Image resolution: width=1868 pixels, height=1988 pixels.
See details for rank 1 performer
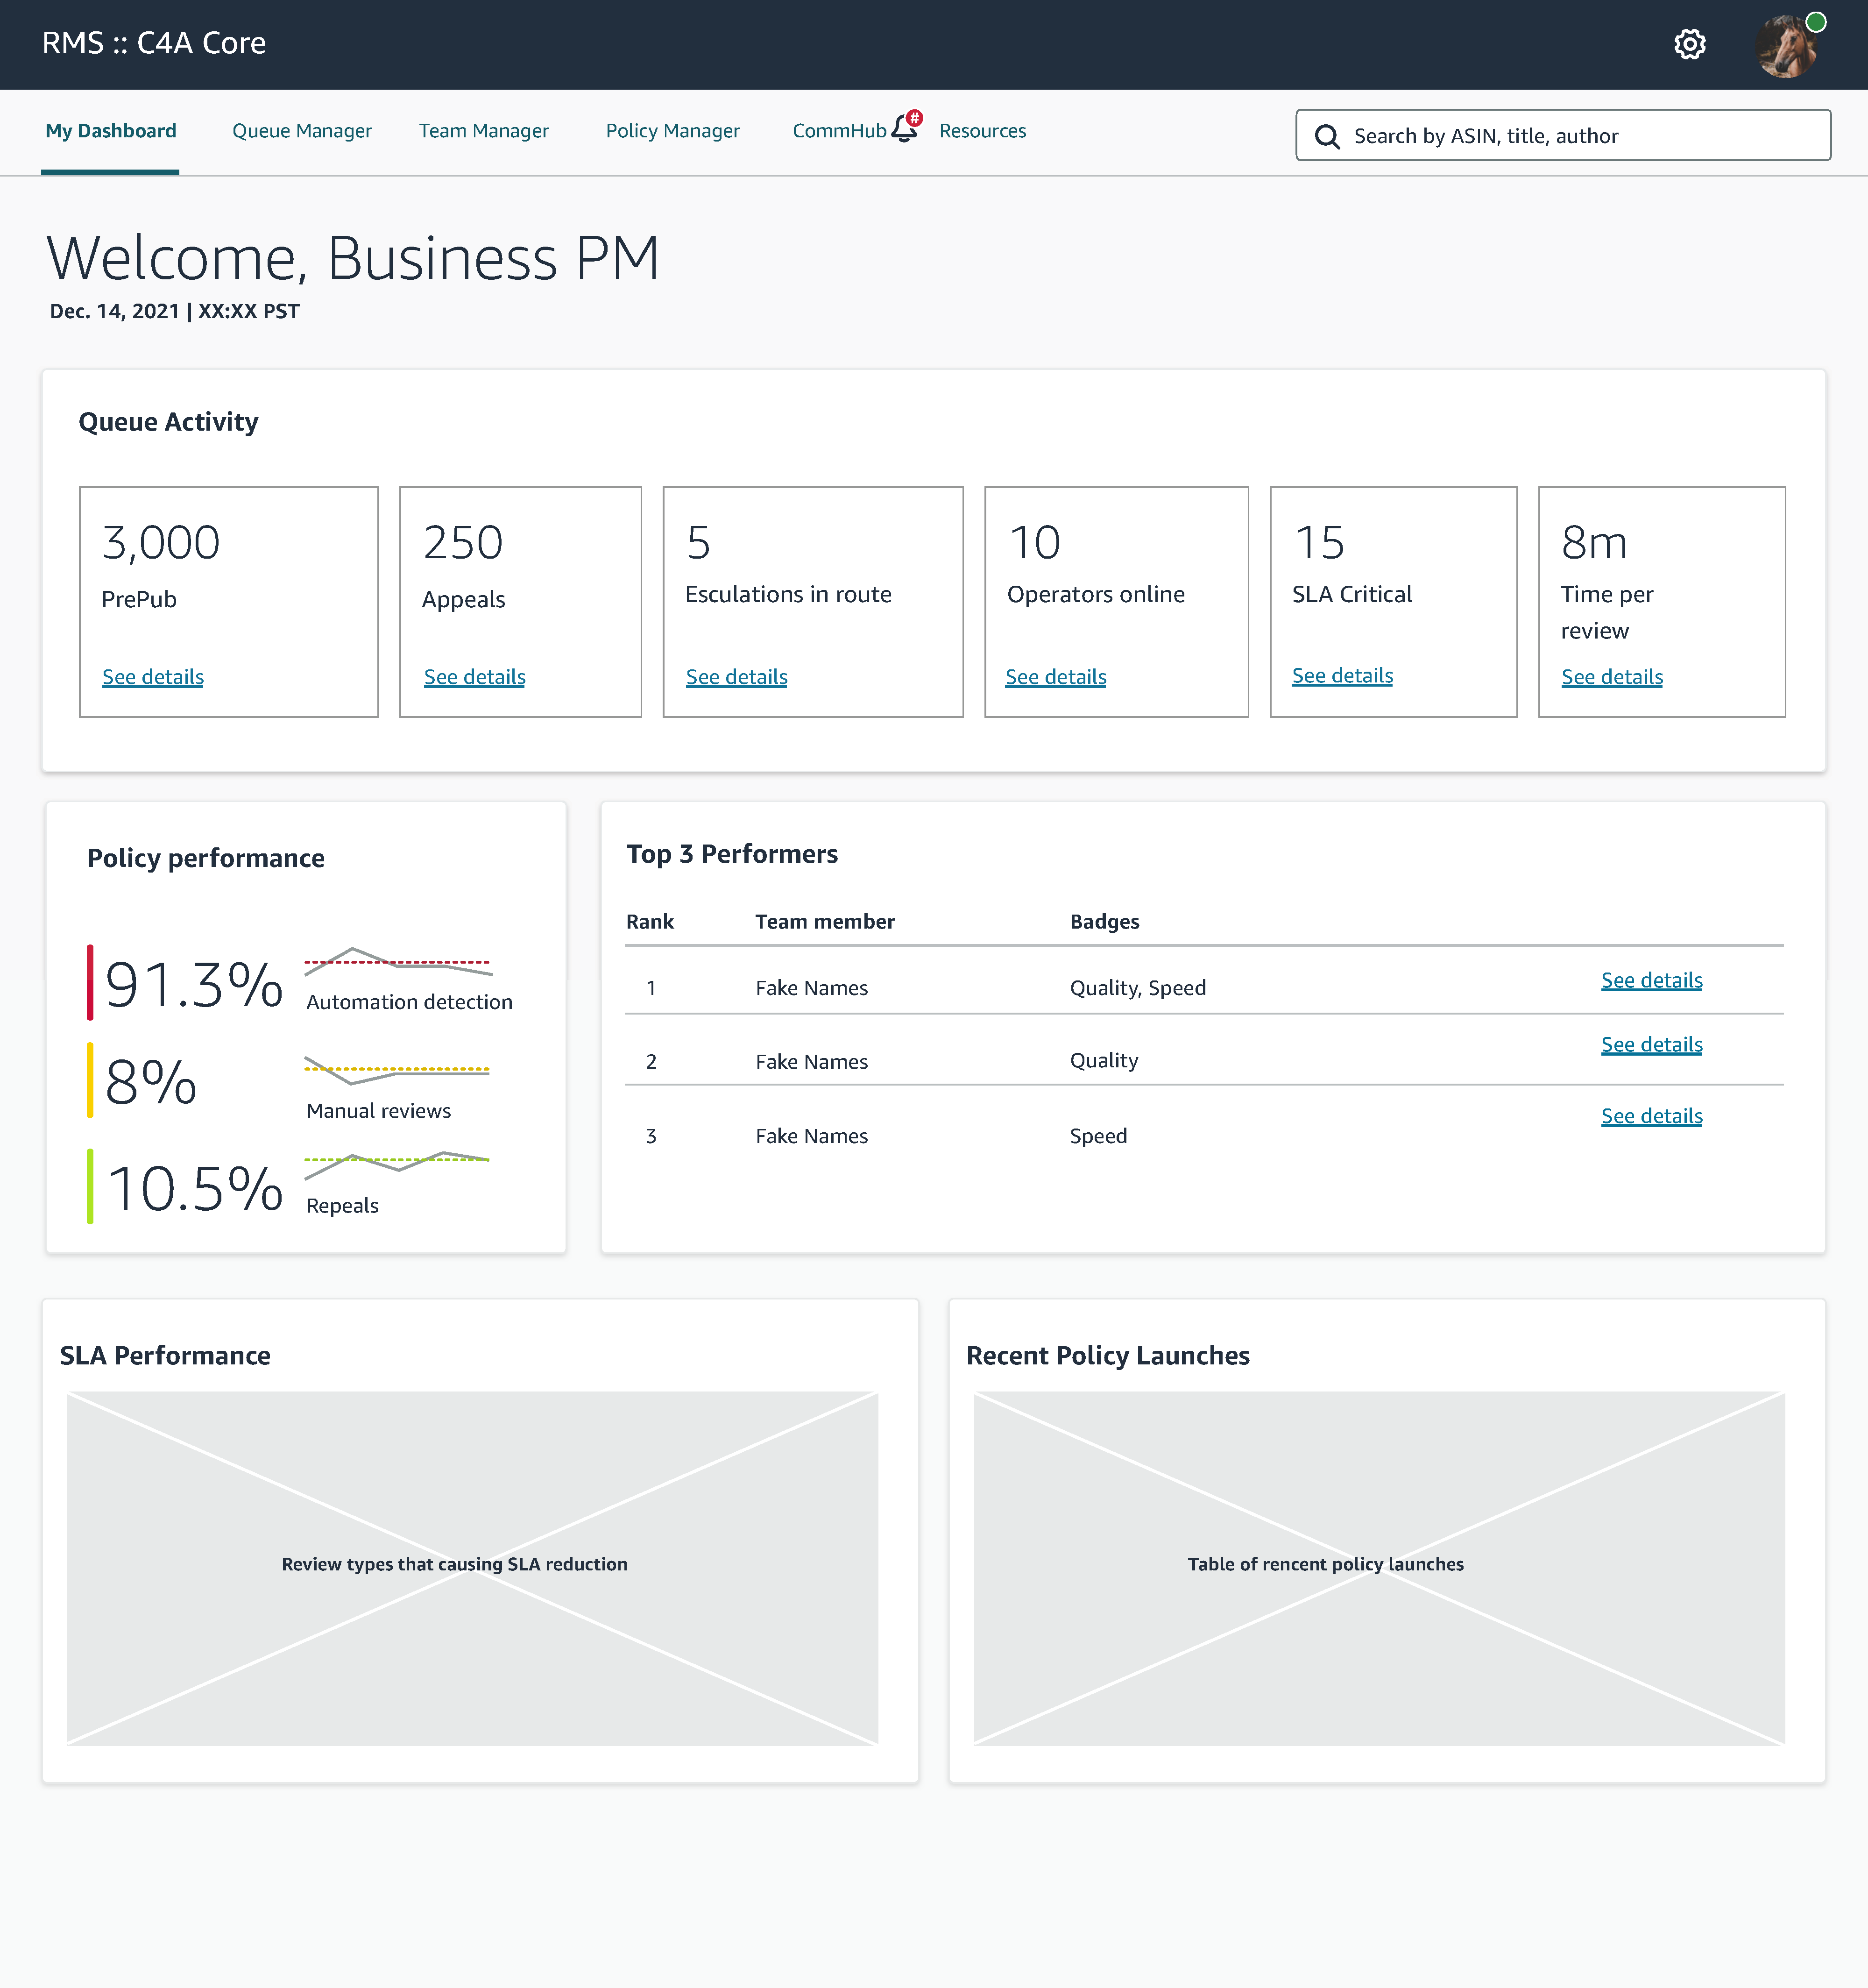click(x=1651, y=980)
